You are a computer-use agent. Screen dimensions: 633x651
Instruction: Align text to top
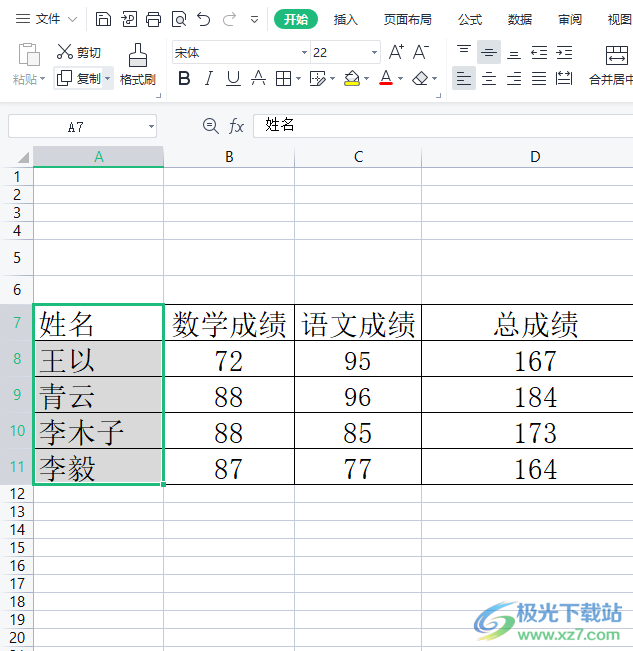[464, 51]
